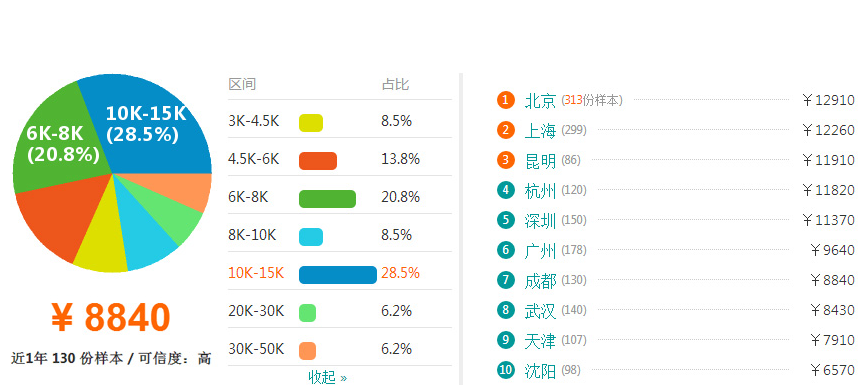Click the teal rank 4 badge for 杭州
This screenshot has width=860, height=385.
(506, 190)
